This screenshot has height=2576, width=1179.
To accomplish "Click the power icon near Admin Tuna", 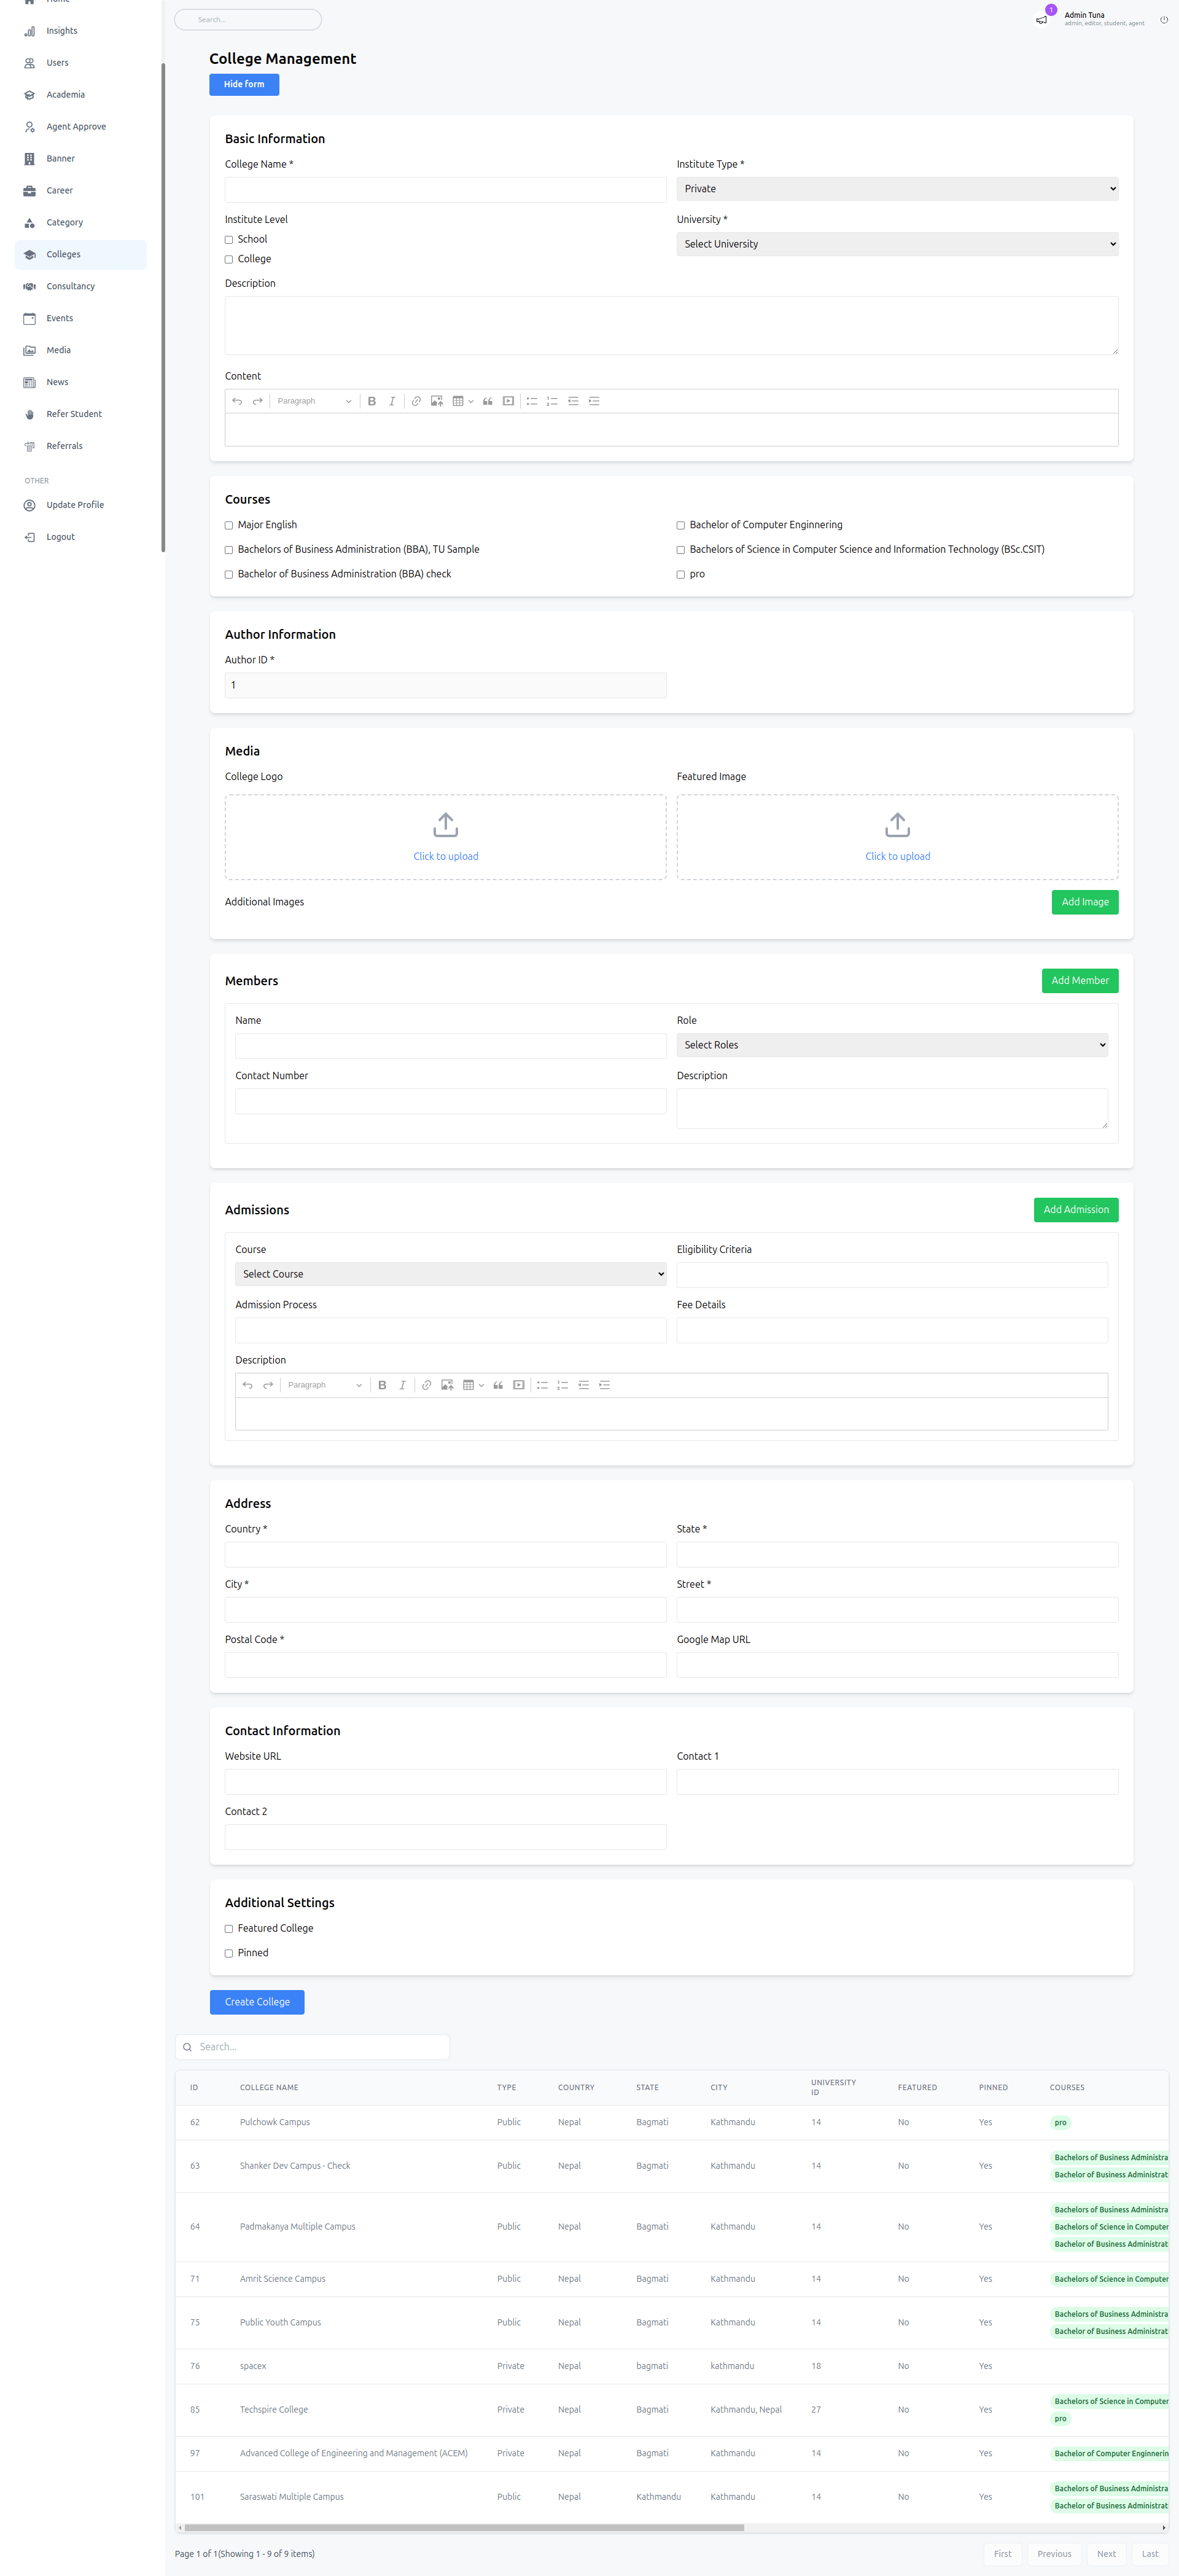I will [1163, 19].
